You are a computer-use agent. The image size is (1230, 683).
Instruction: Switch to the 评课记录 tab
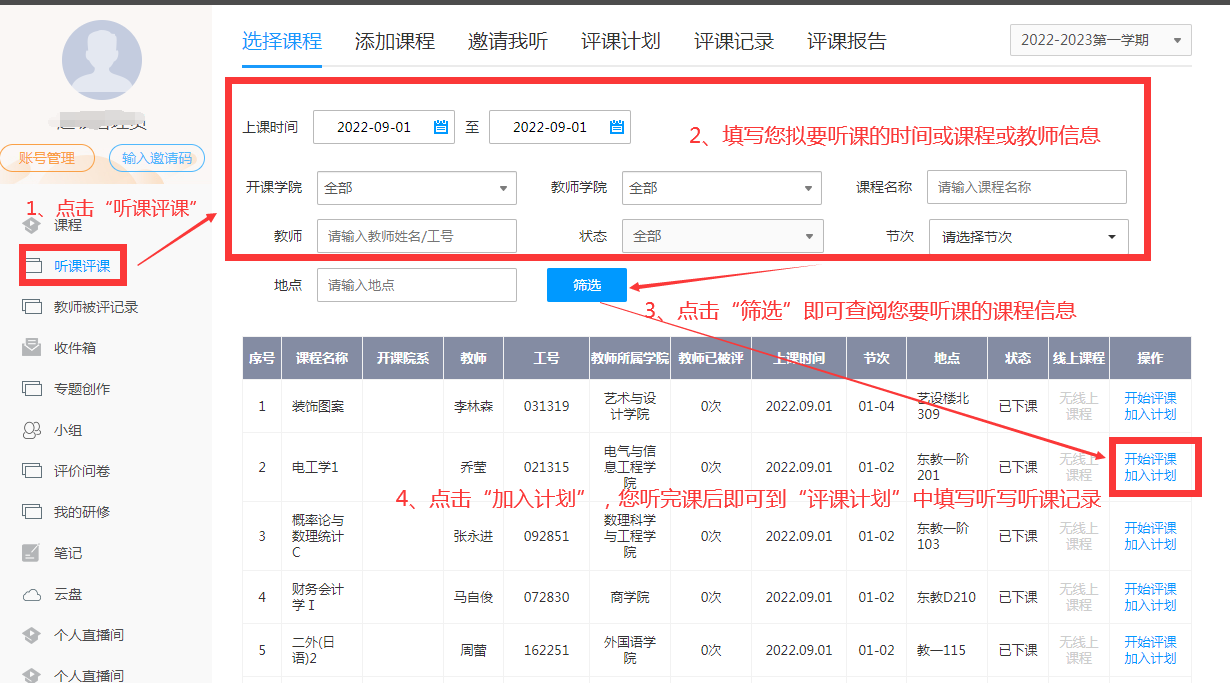[x=734, y=41]
